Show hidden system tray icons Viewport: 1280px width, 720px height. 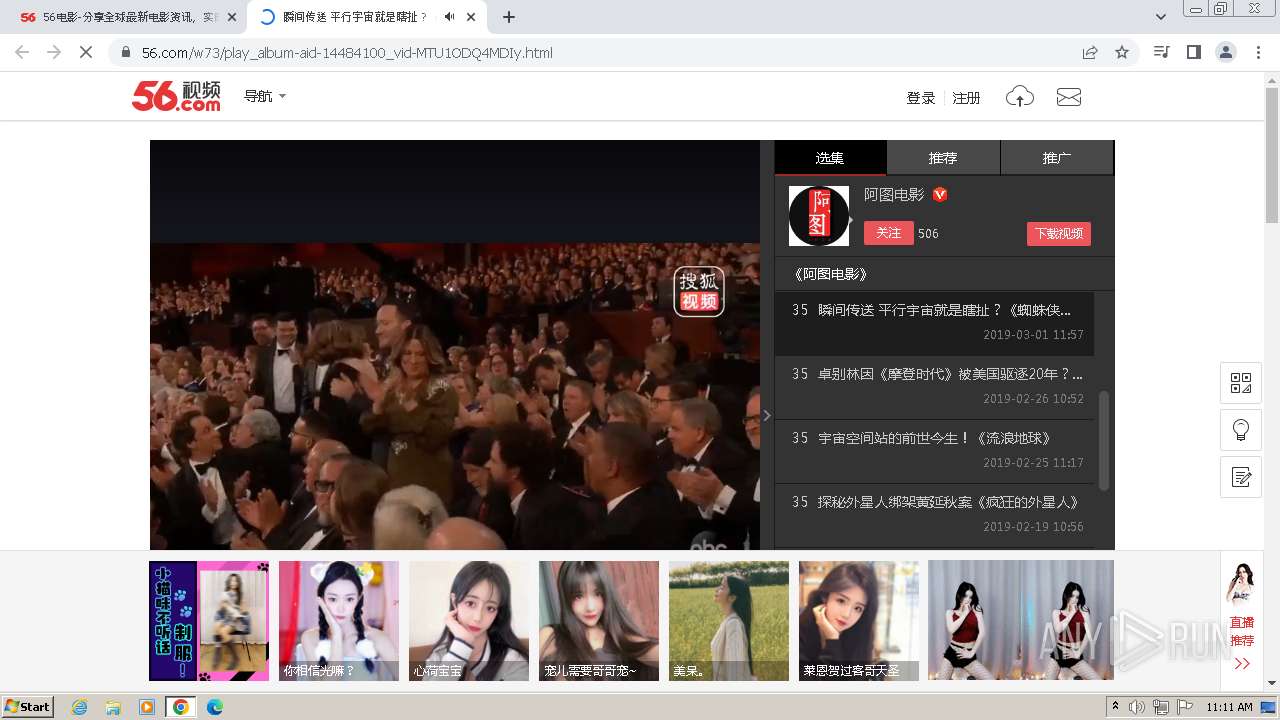click(x=1115, y=707)
